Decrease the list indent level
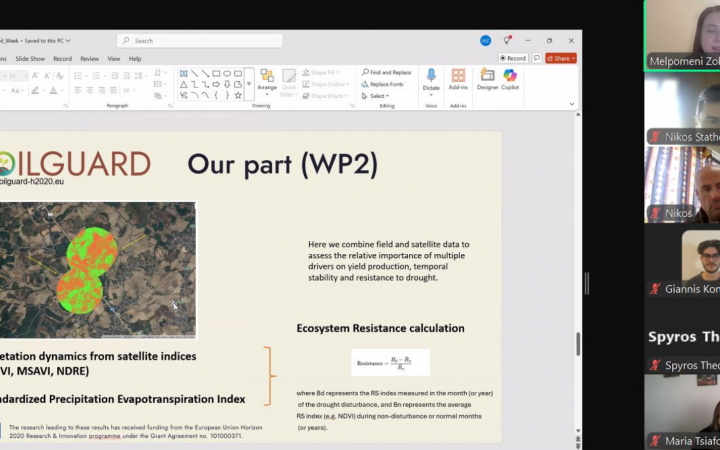 pyautogui.click(x=115, y=75)
